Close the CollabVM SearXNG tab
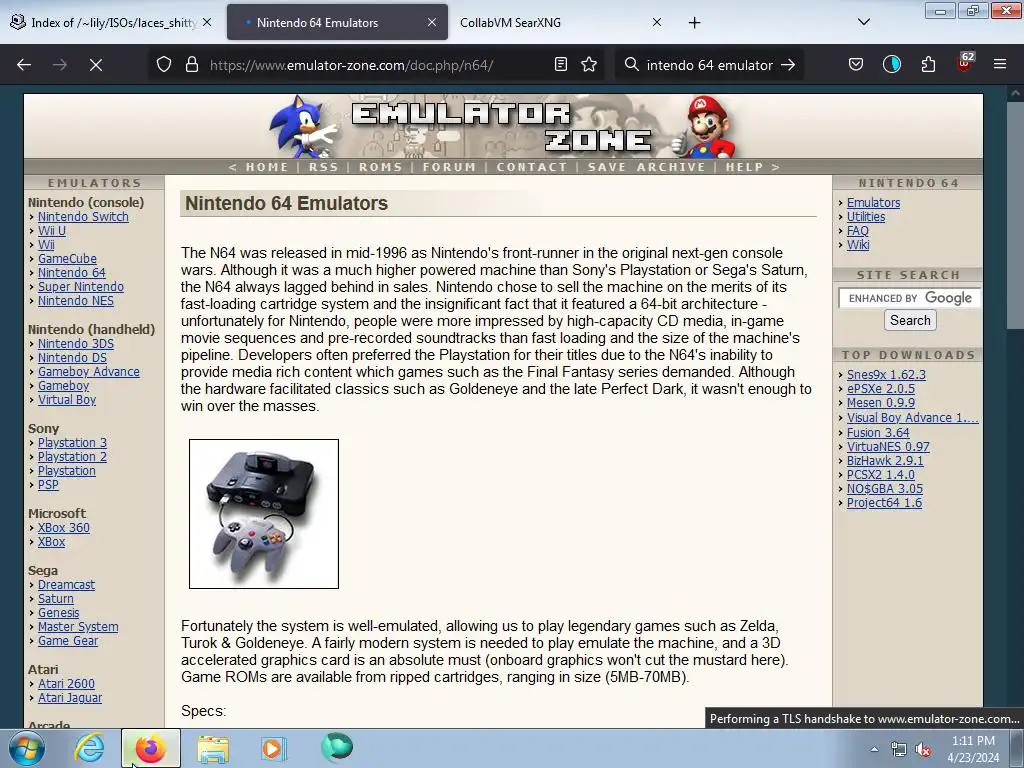Screen dimensions: 1024x768 (657, 22)
